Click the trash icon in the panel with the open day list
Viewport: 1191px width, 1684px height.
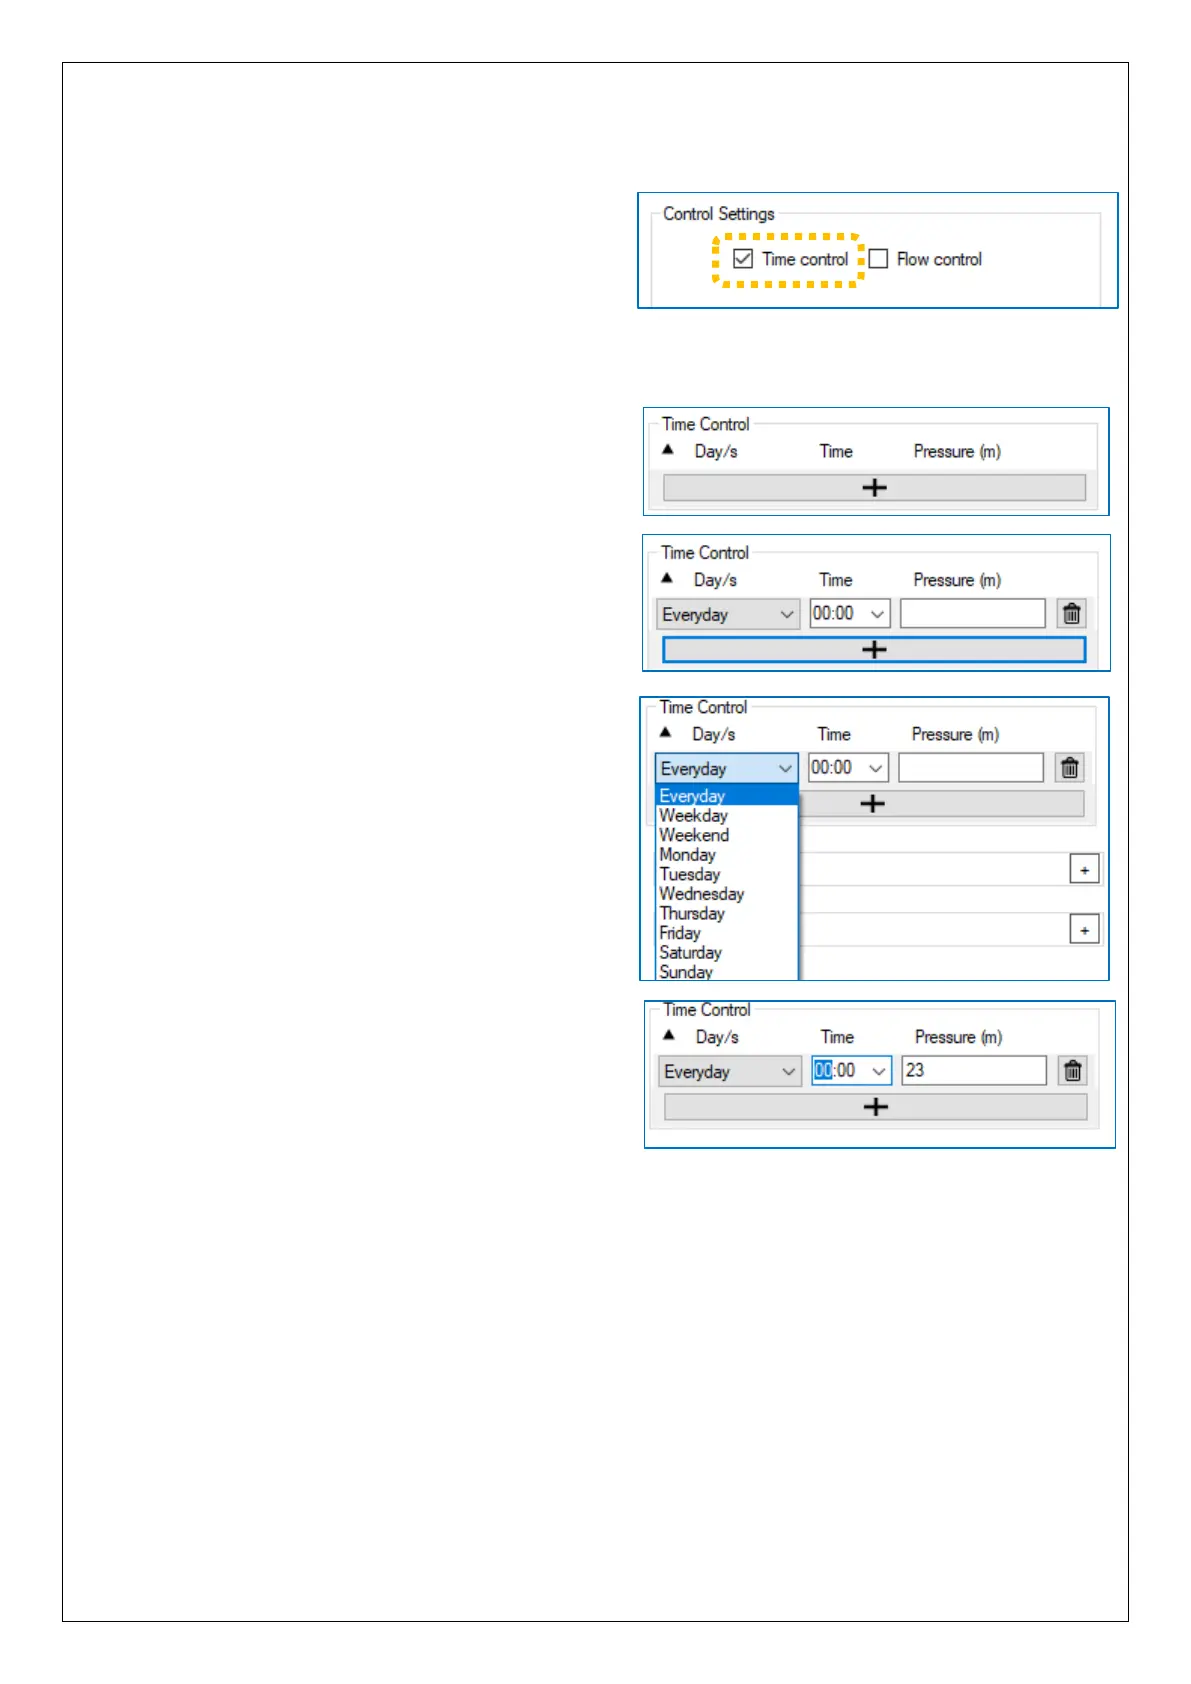[x=1069, y=768]
